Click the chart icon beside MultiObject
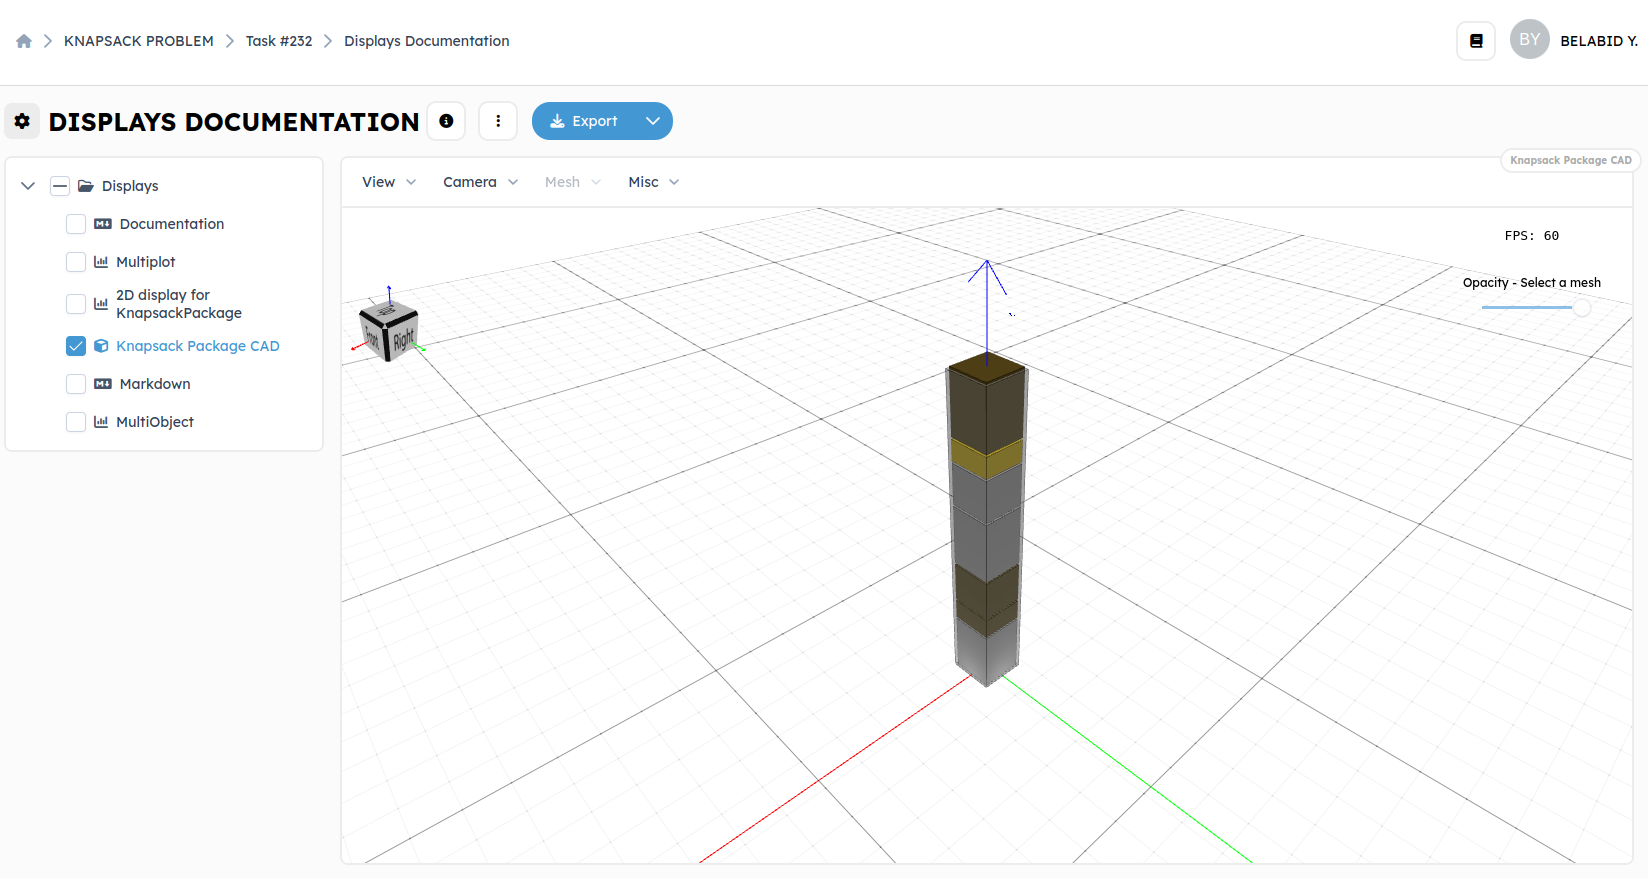 pyautogui.click(x=101, y=422)
